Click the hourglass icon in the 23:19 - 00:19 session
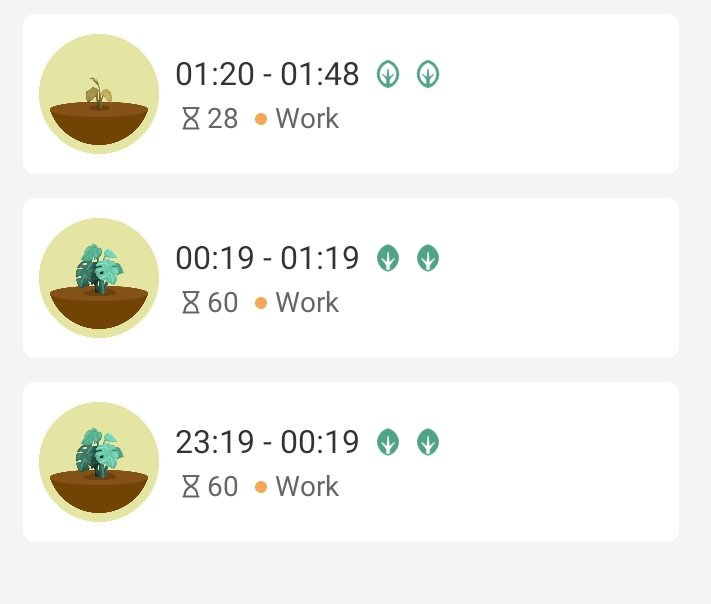Viewport: 711px width, 604px height. [191, 487]
